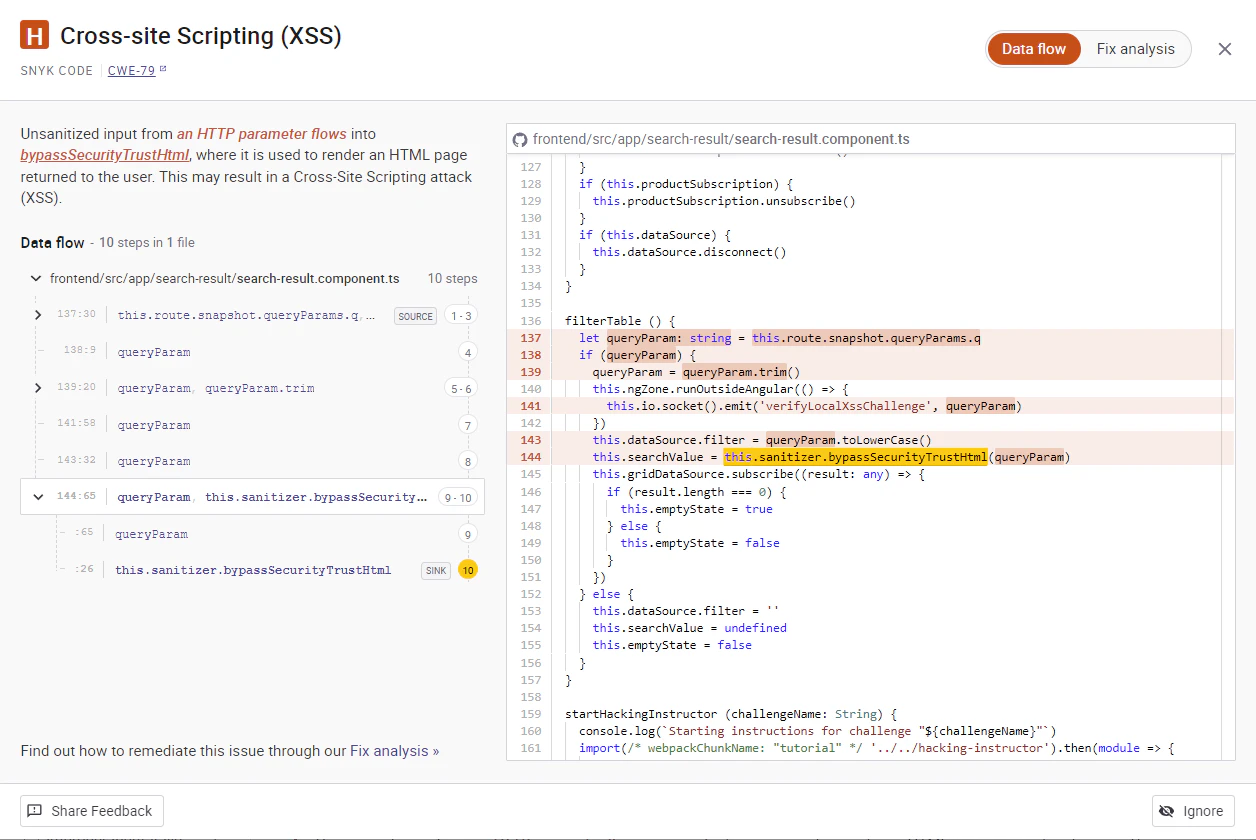Switch to the Data flow tab
The width and height of the screenshot is (1256, 840).
pyautogui.click(x=1034, y=49)
